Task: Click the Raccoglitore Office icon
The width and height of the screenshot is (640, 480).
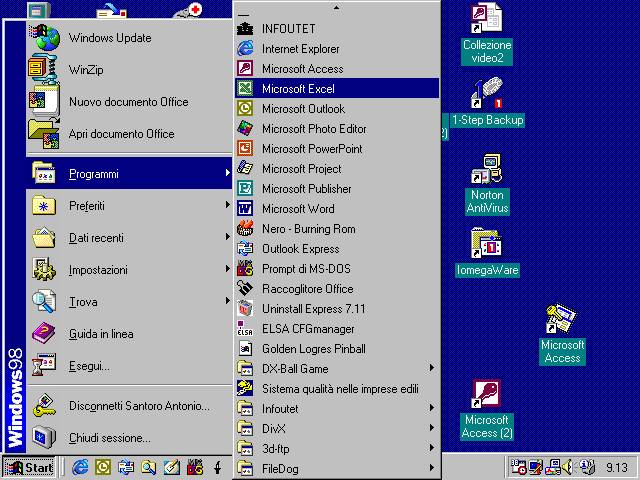Action: click(x=245, y=289)
